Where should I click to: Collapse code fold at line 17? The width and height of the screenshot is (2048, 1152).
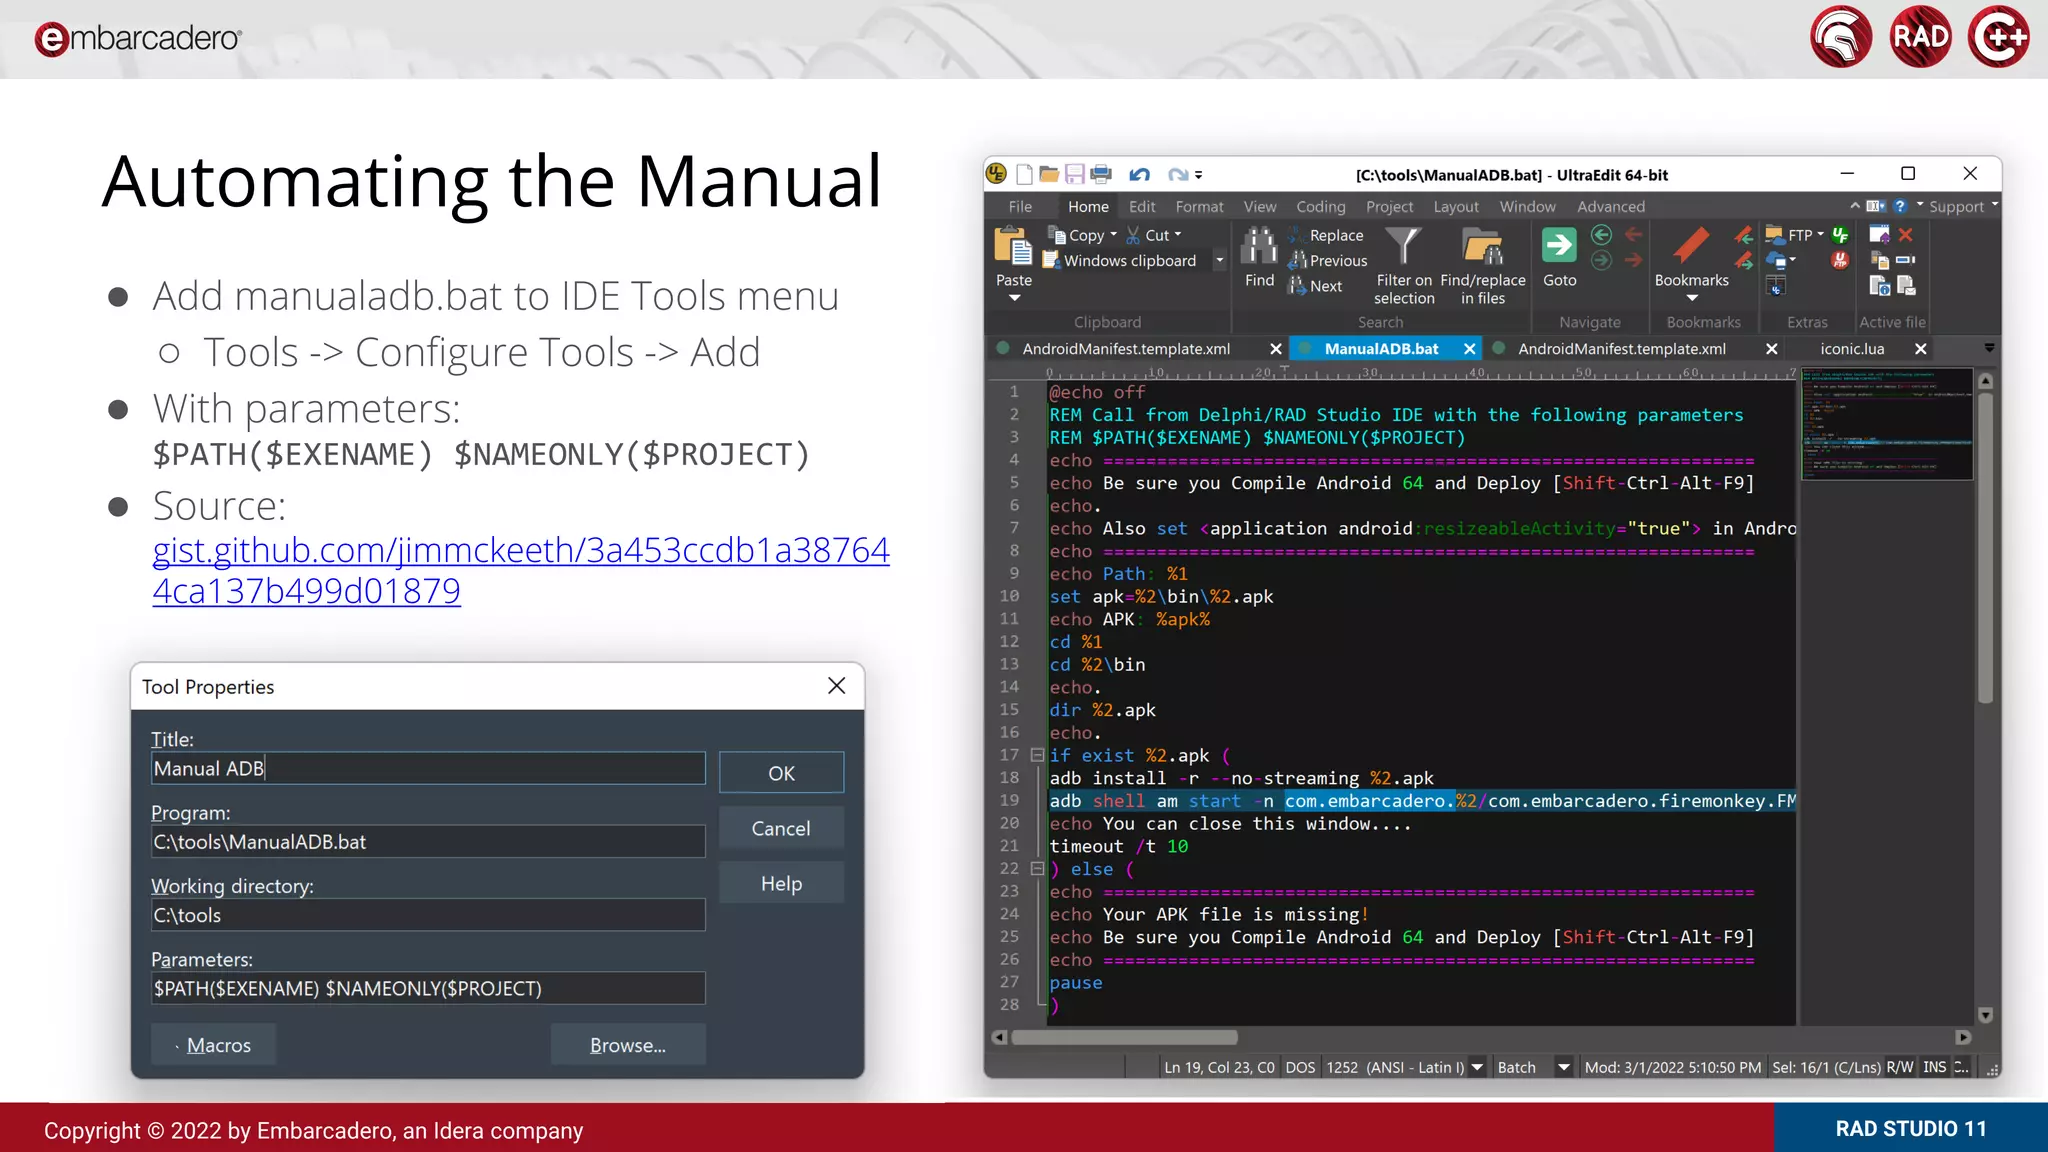click(x=1037, y=755)
